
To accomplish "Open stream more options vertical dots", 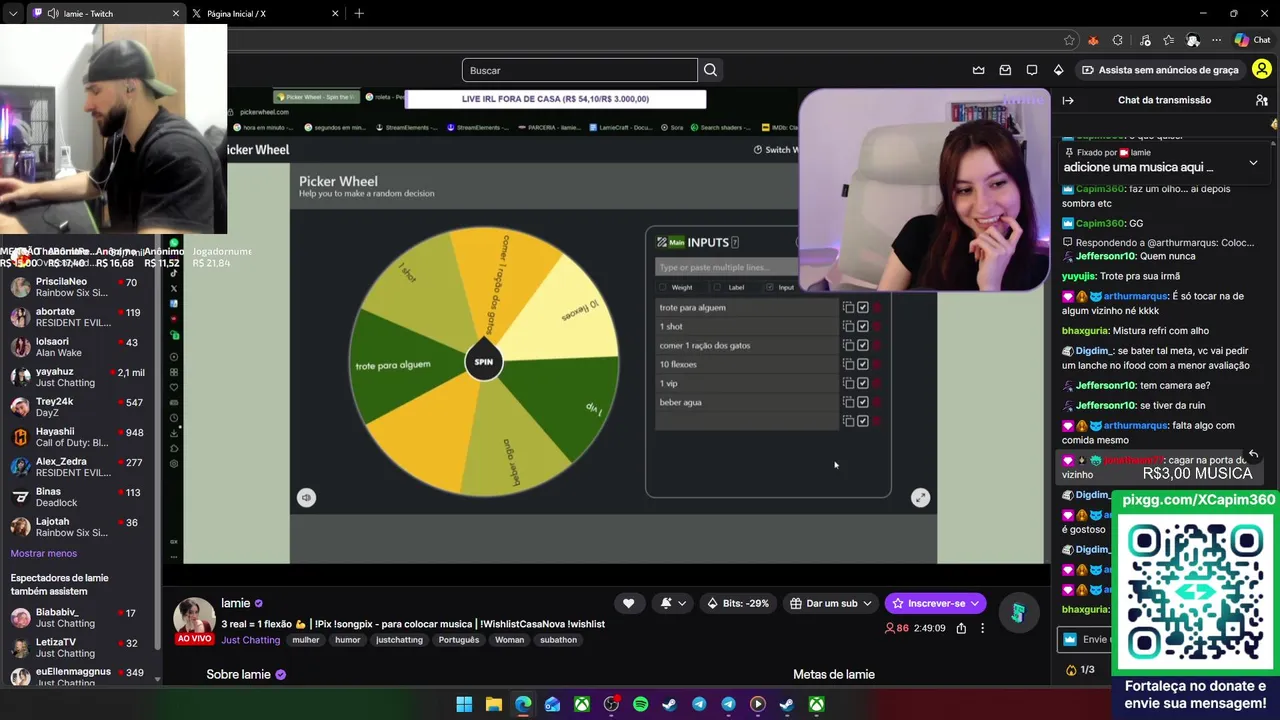I will (x=982, y=628).
